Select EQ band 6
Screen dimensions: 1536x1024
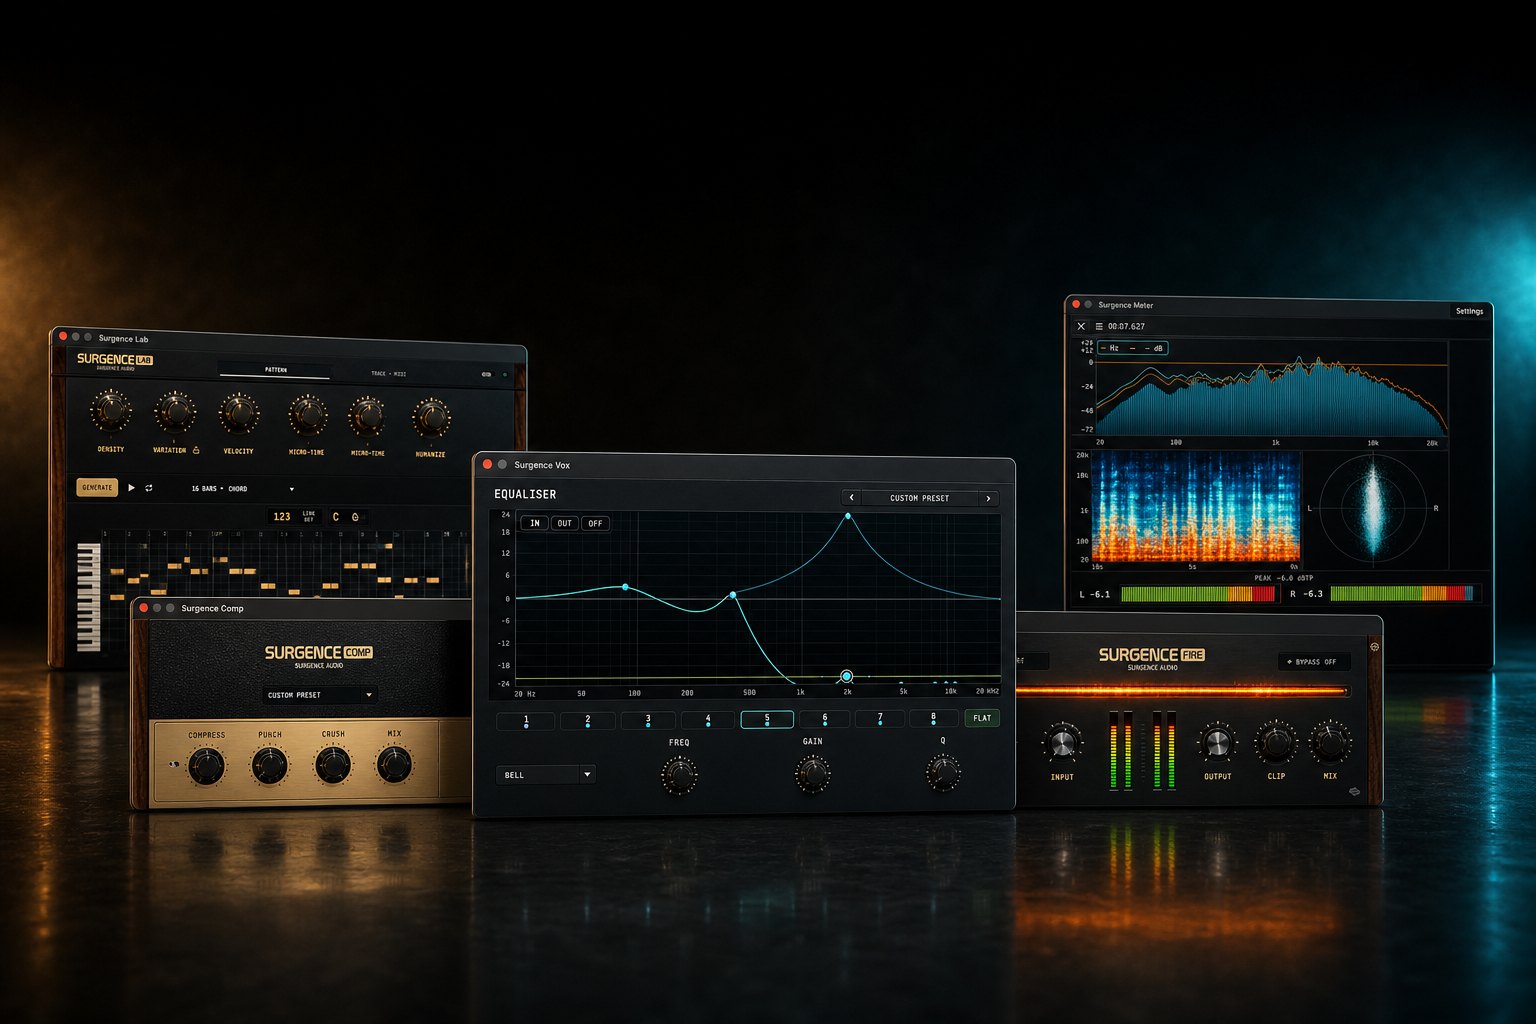tap(825, 719)
